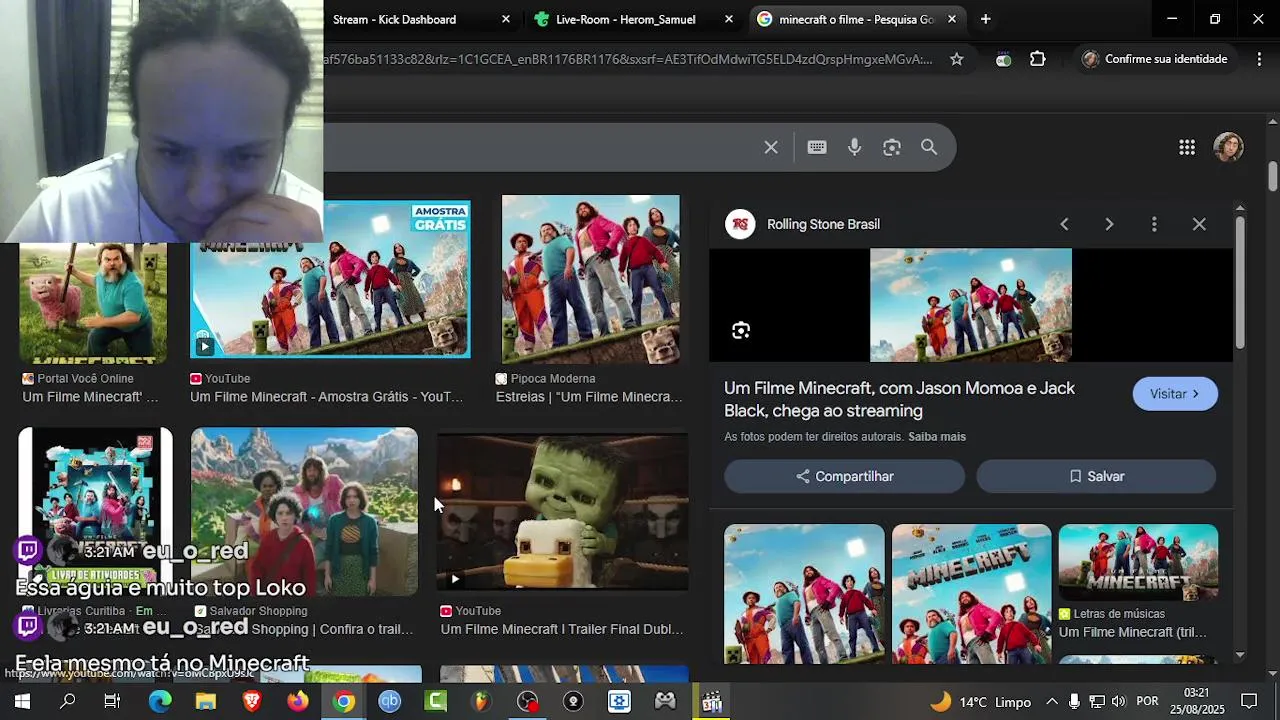This screenshot has height=720, width=1280.
Task: Open a new browser tab
Action: click(985, 19)
